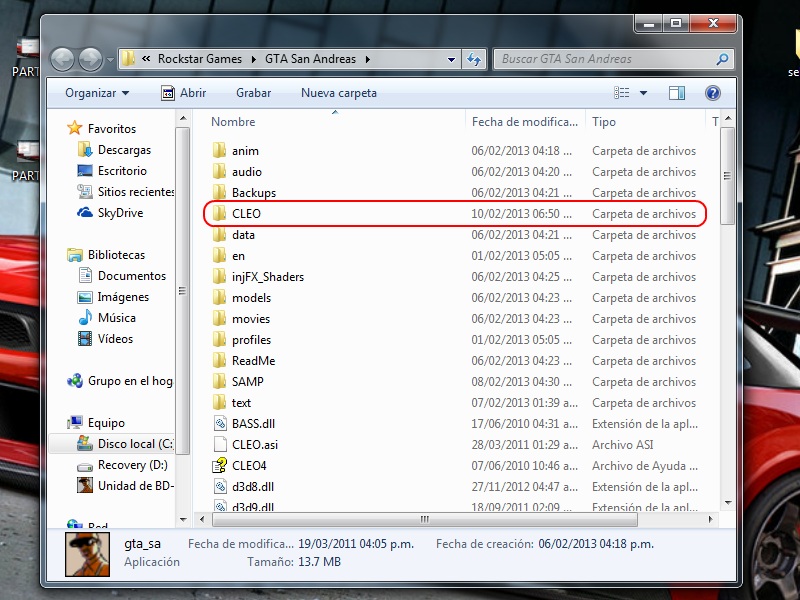Click the file list horizontal scrollbar
This screenshot has width=800, height=600.
(424, 519)
